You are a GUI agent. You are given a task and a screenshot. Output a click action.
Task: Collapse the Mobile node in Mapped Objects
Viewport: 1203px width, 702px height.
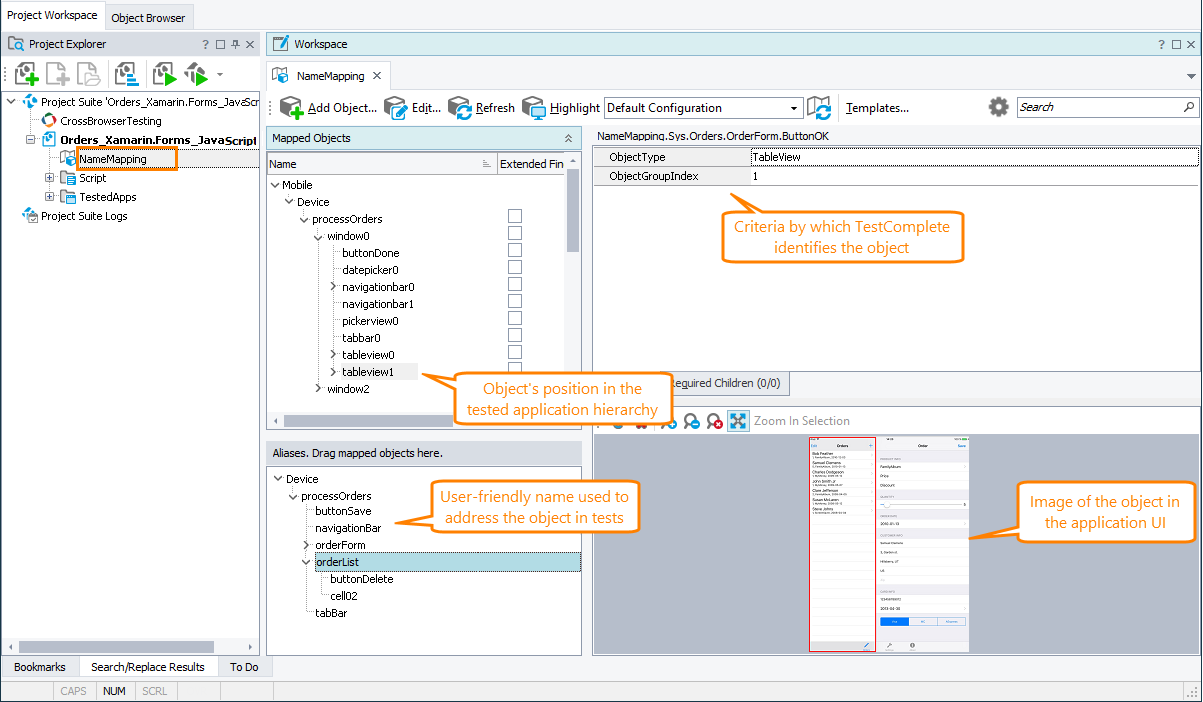(274, 185)
